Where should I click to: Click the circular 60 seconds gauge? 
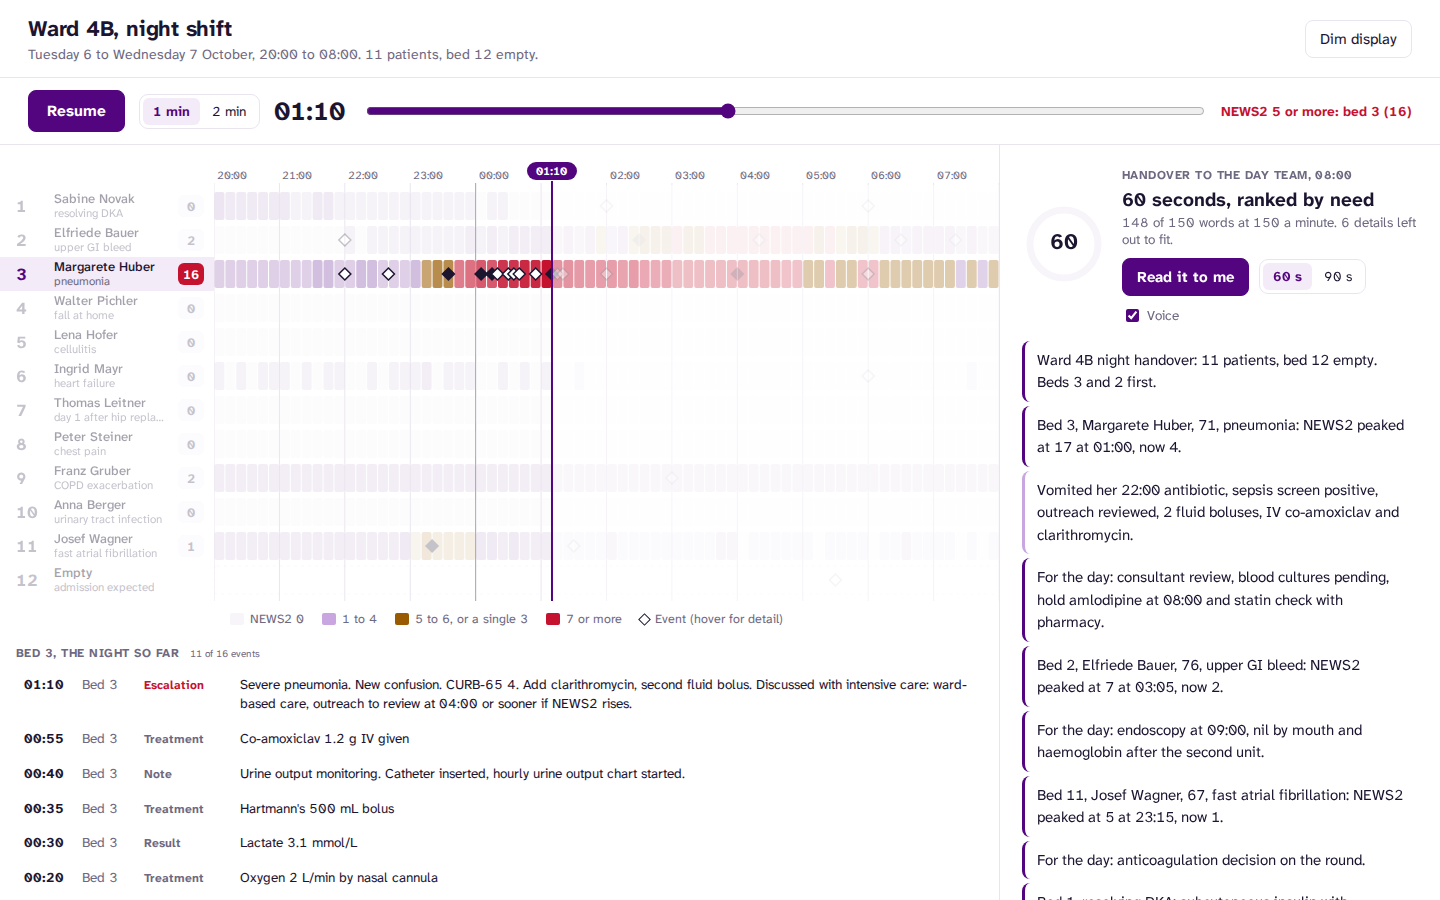coord(1064,243)
